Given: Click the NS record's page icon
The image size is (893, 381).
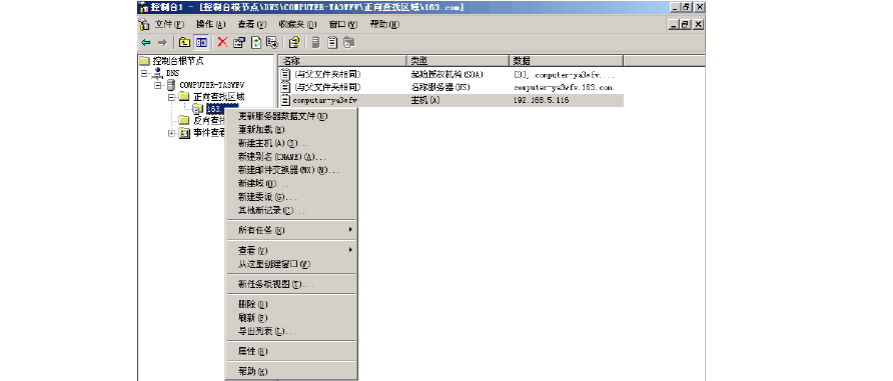Looking at the screenshot, I should pos(286,87).
